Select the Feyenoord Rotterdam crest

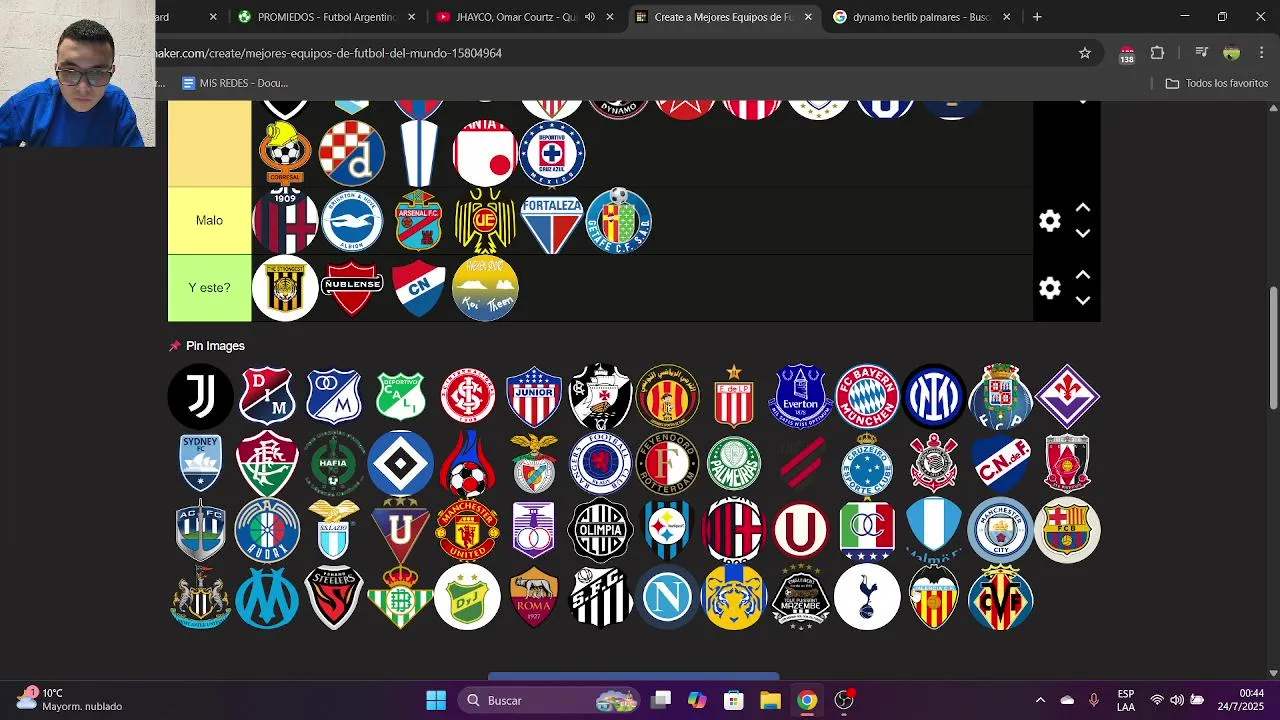click(x=667, y=463)
